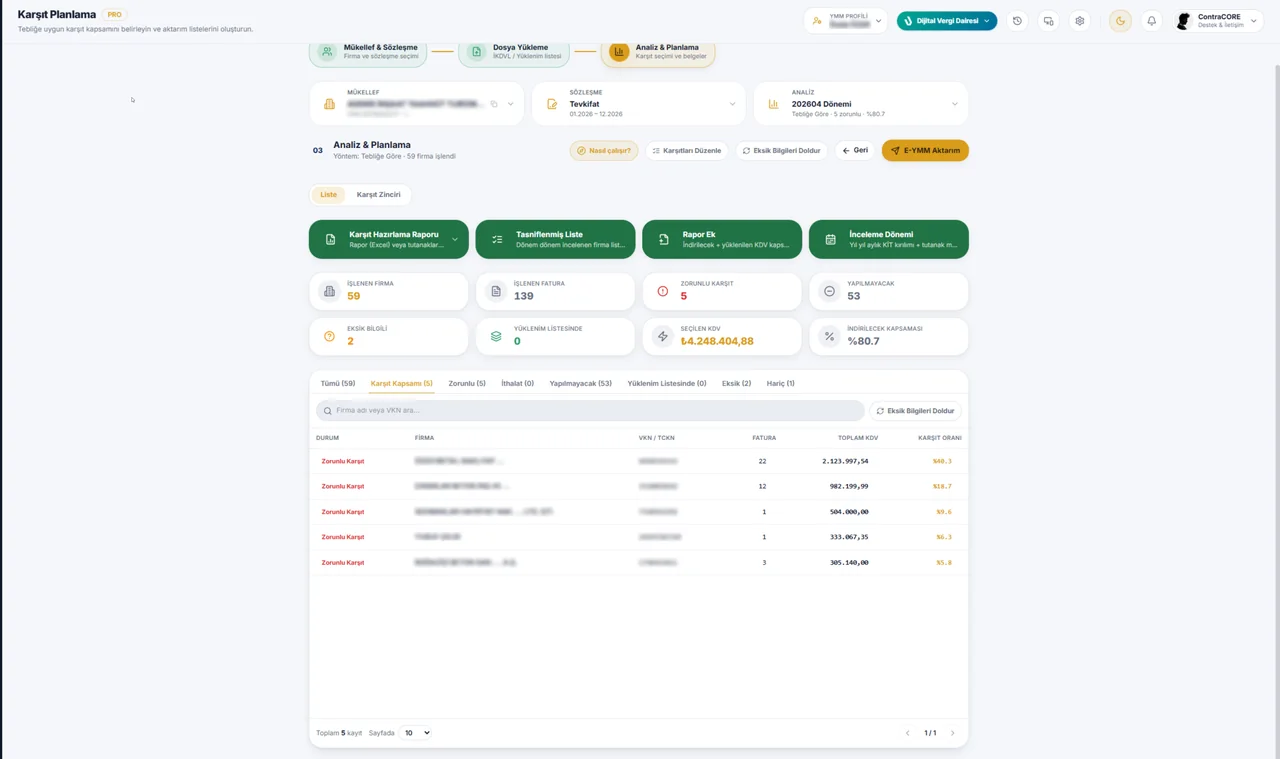Open rows per page selector
The width and height of the screenshot is (1280, 759).
point(415,733)
